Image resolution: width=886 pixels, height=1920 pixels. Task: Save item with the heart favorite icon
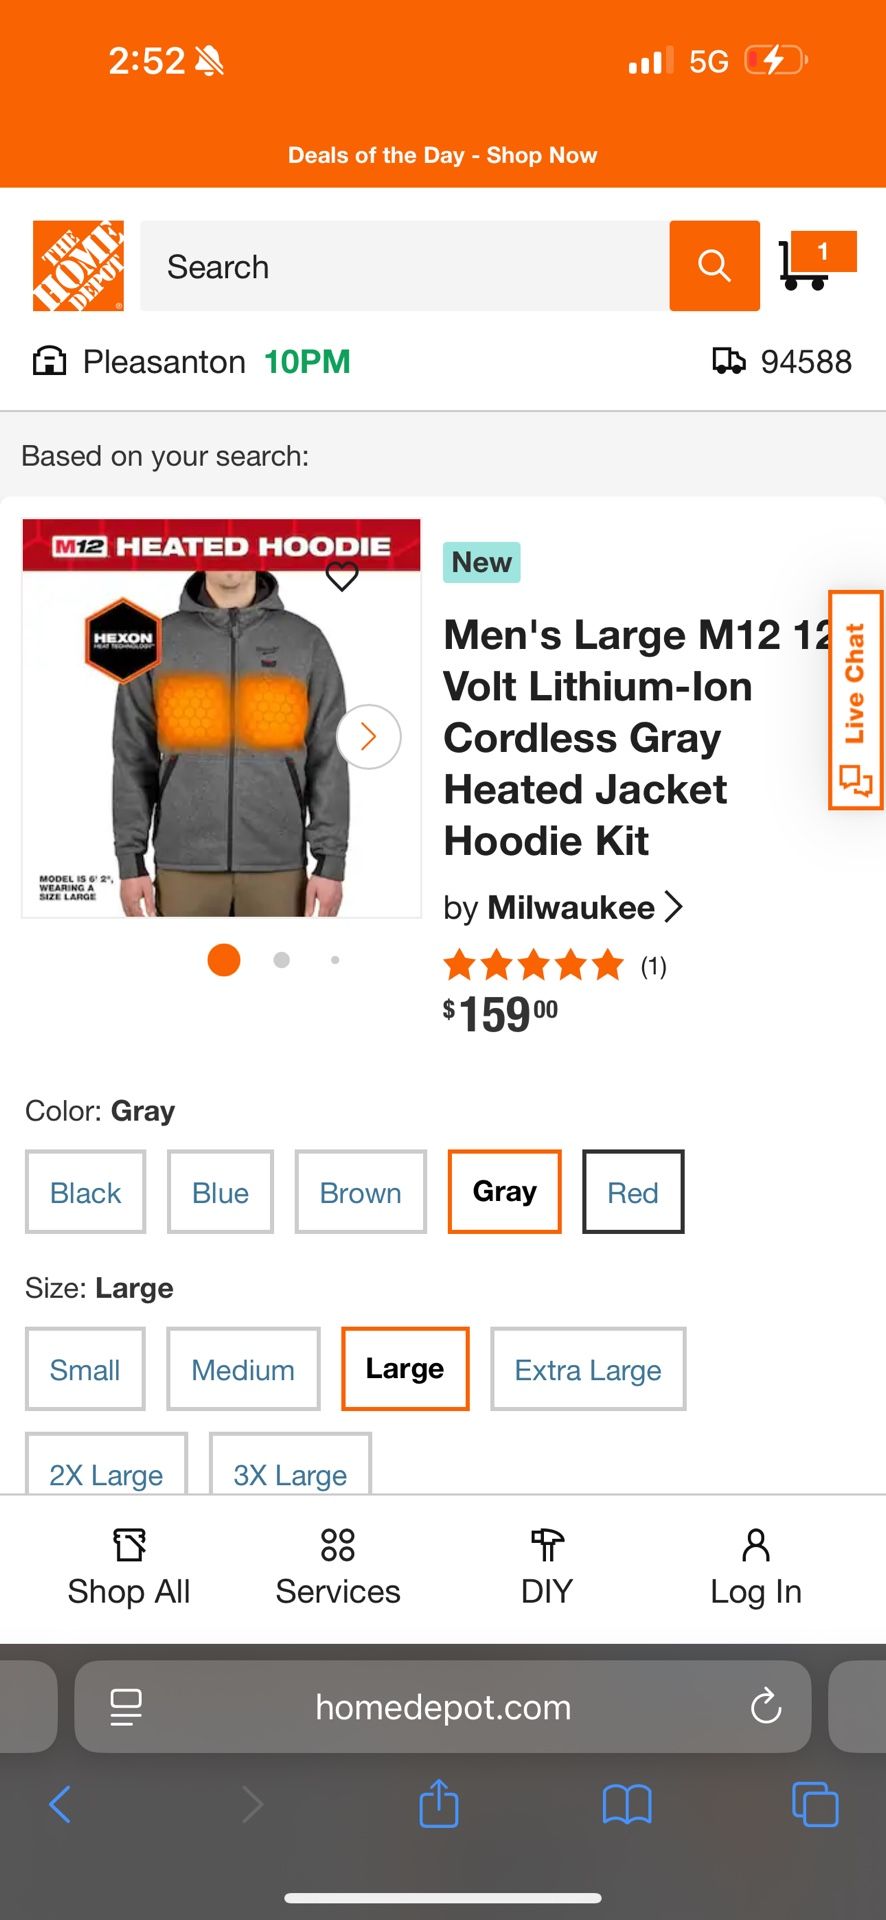tap(342, 576)
